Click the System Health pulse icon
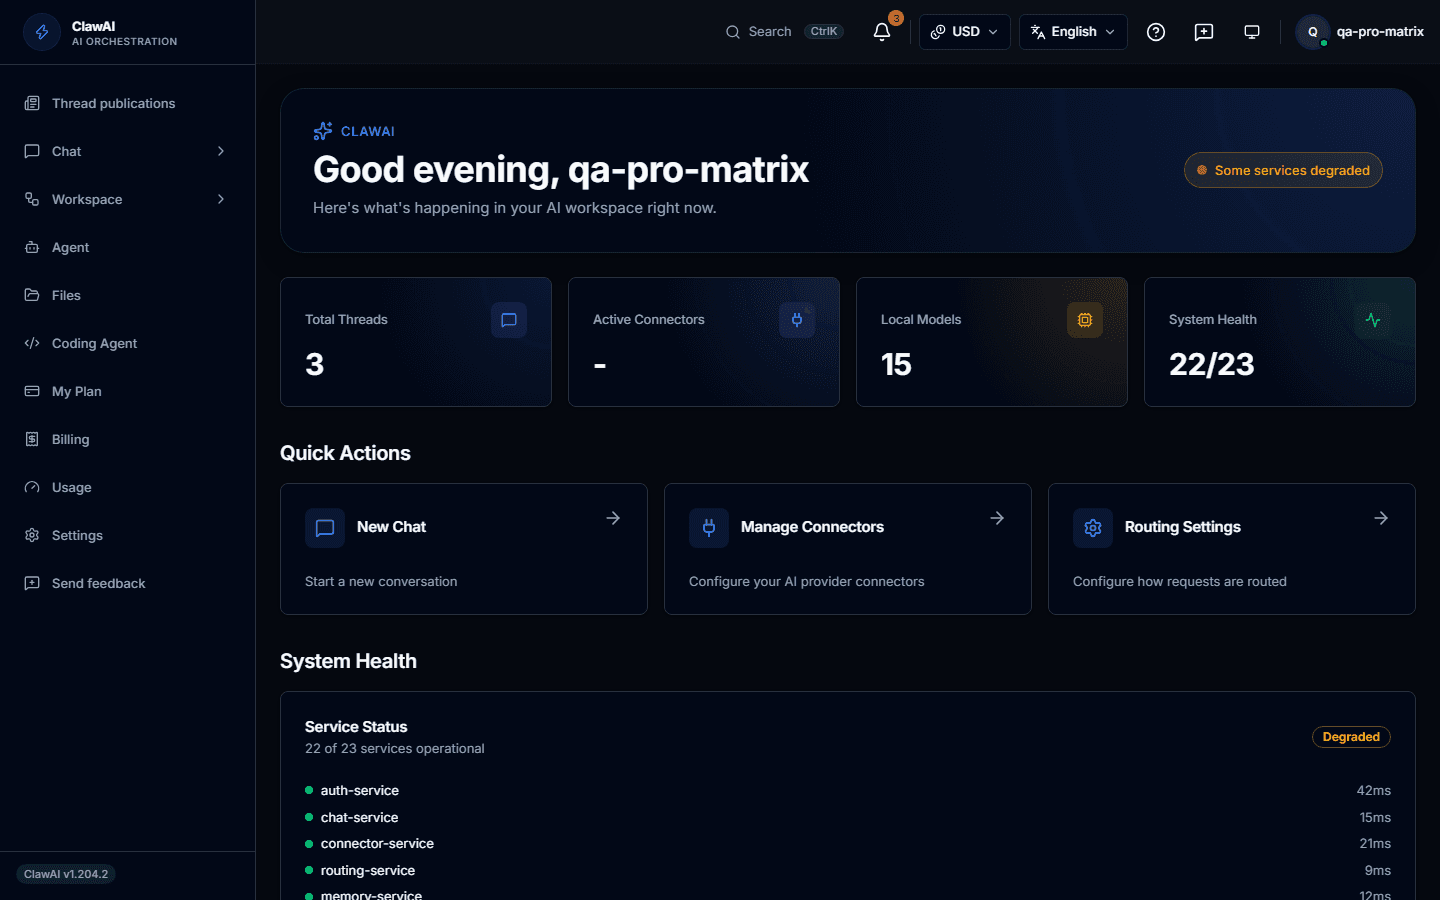The width and height of the screenshot is (1440, 900). (x=1373, y=320)
